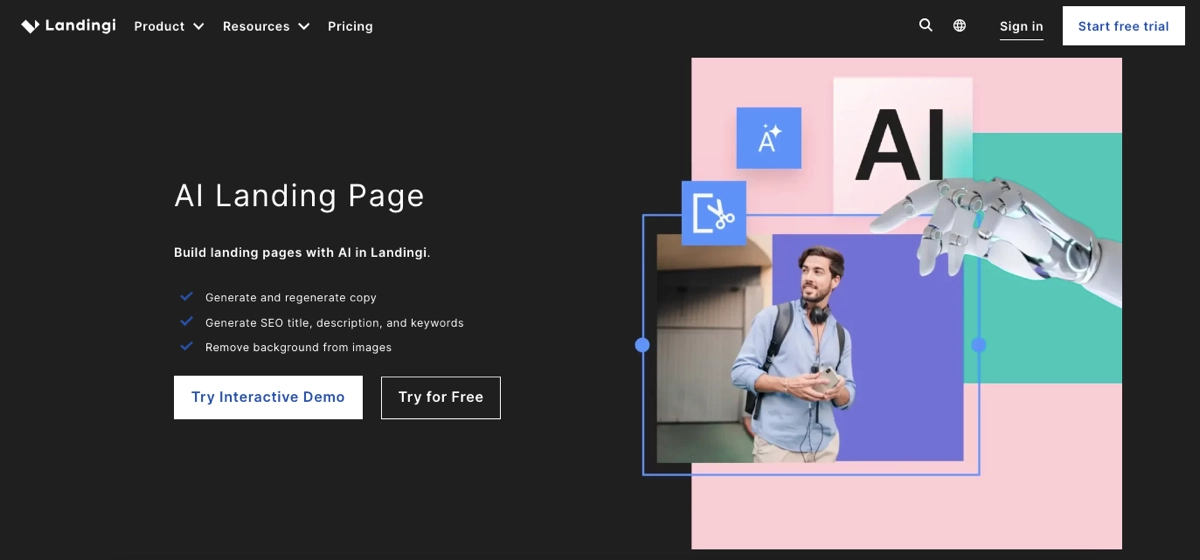Click the Try for Free button

[x=440, y=397]
